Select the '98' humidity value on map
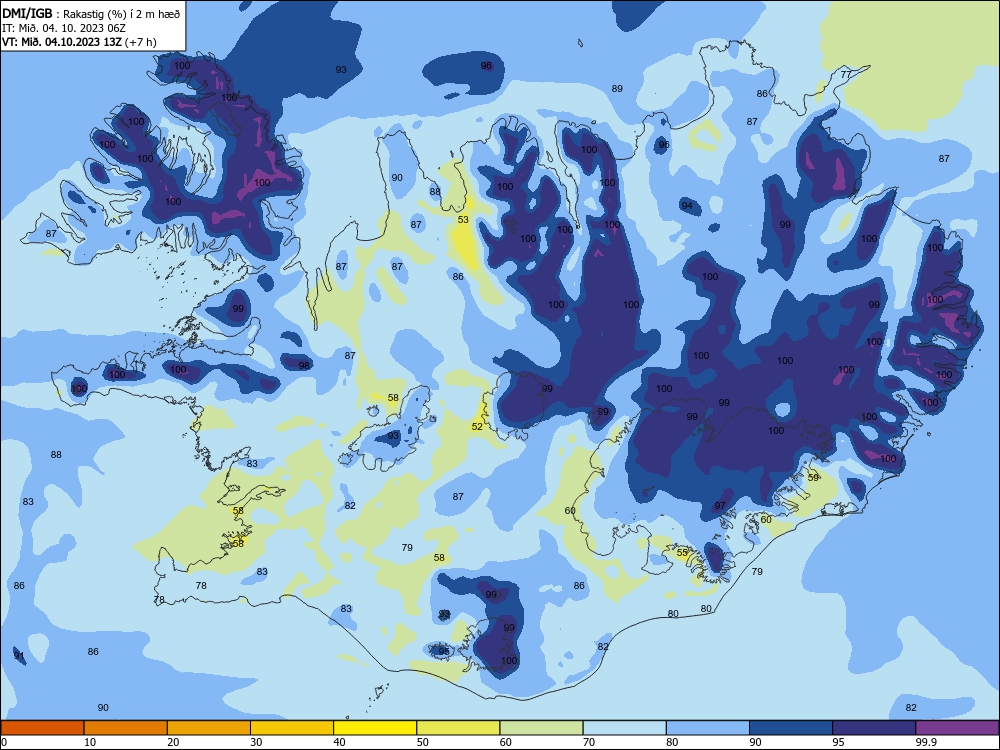Viewport: 1000px width, 750px height. click(304, 365)
